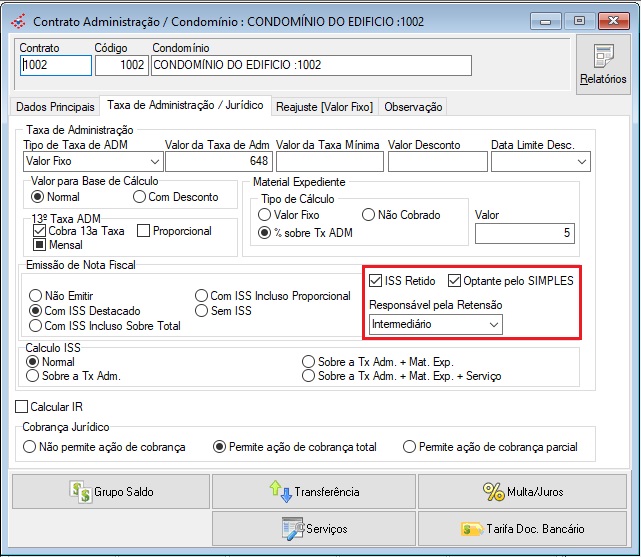Switch to the Dados Principais tab
Image resolution: width=641 pixels, height=557 pixels.
click(54, 106)
